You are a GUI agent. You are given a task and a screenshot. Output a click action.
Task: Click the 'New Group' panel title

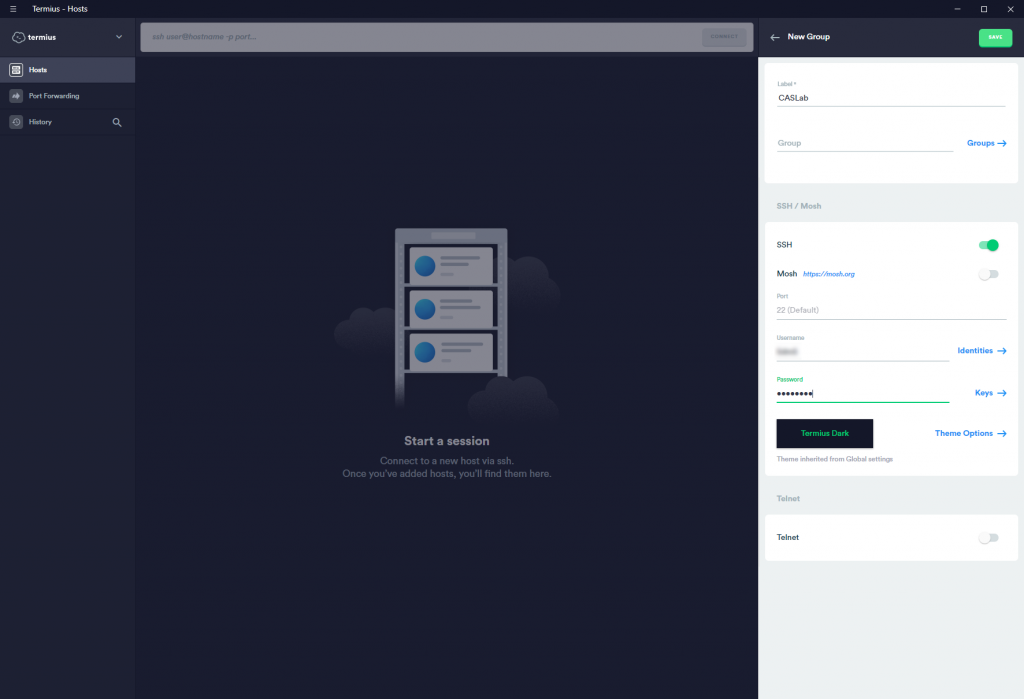pos(808,37)
